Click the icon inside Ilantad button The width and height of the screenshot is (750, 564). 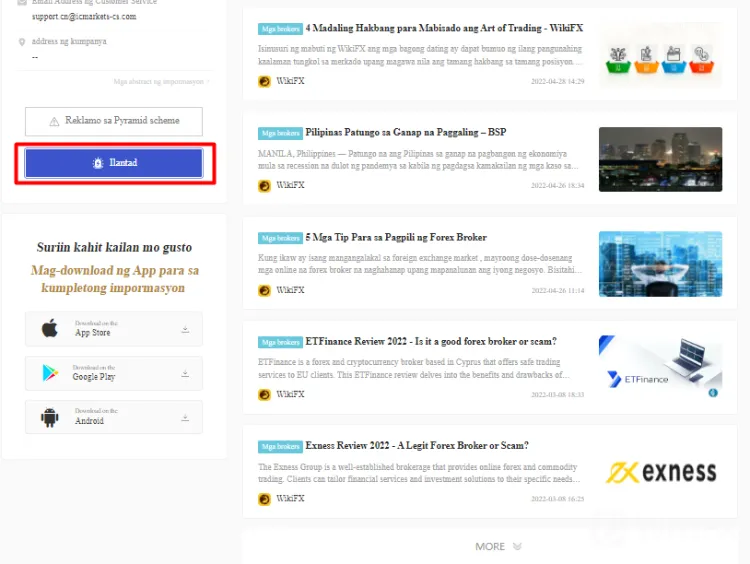[x=98, y=163]
